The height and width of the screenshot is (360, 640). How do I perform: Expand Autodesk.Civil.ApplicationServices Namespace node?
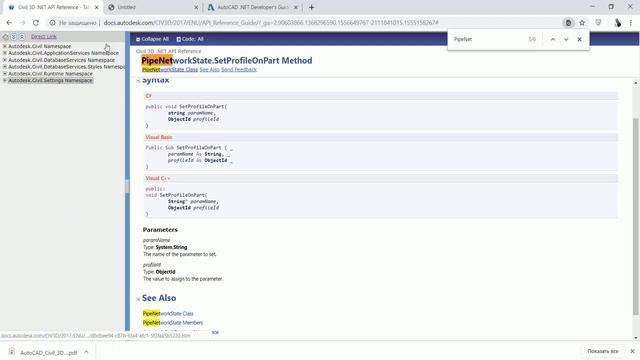[5, 53]
